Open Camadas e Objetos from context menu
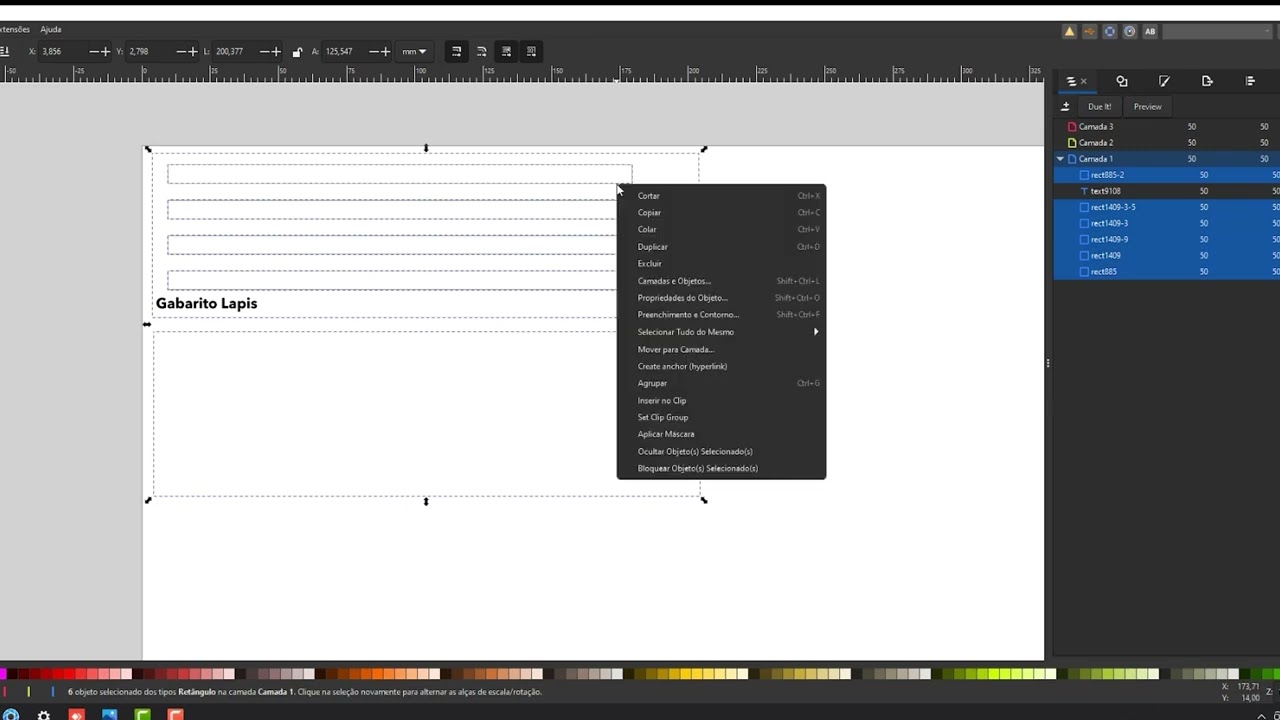This screenshot has width=1280, height=720. point(721,281)
